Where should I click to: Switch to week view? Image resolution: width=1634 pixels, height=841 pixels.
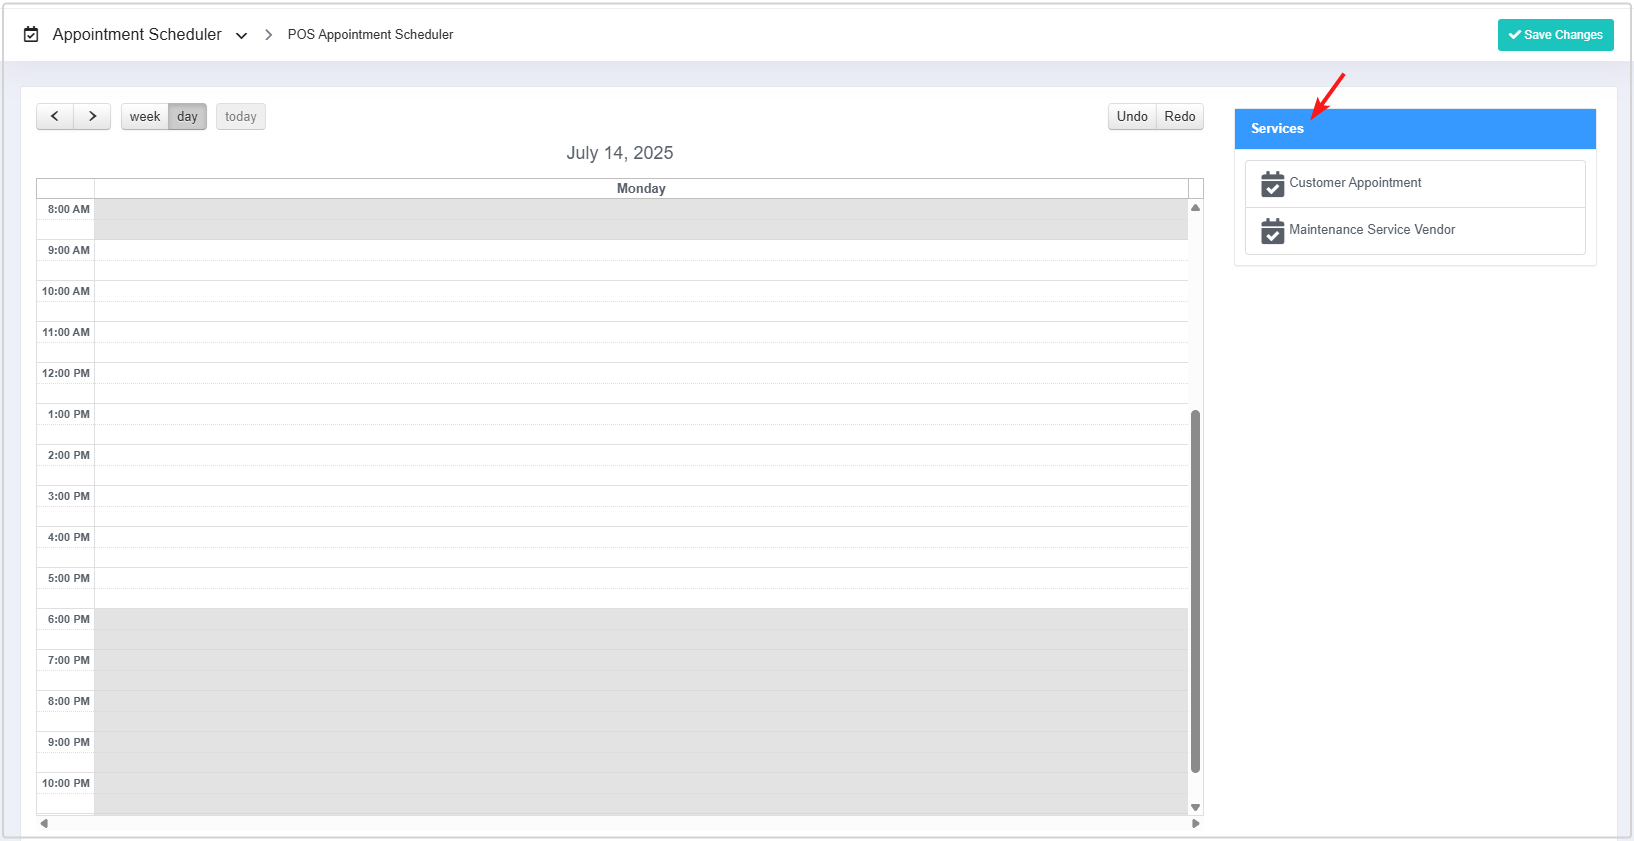145,117
